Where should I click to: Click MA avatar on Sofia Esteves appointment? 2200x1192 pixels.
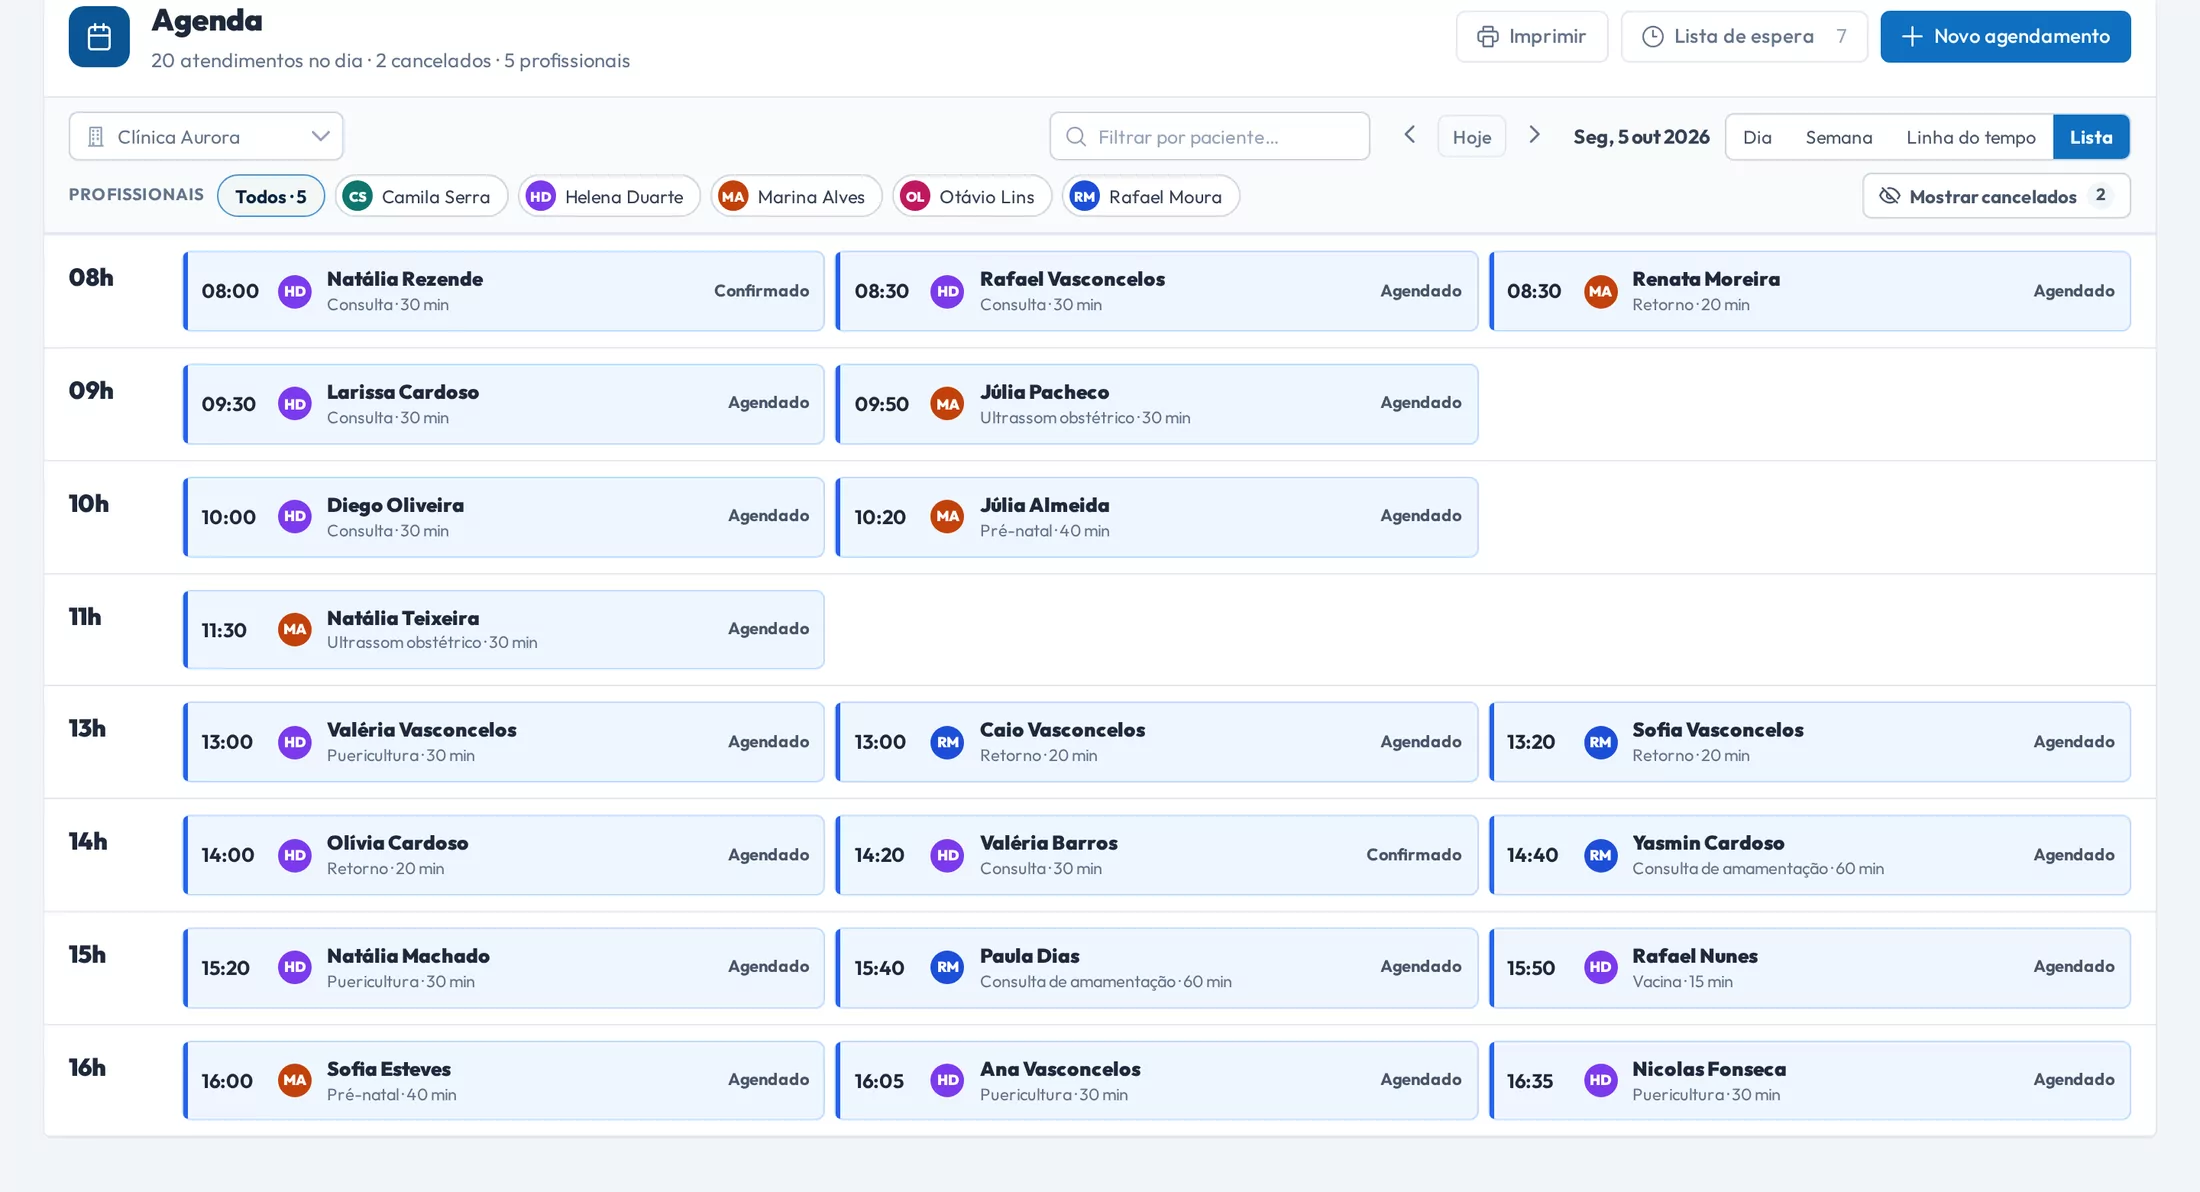[295, 1080]
